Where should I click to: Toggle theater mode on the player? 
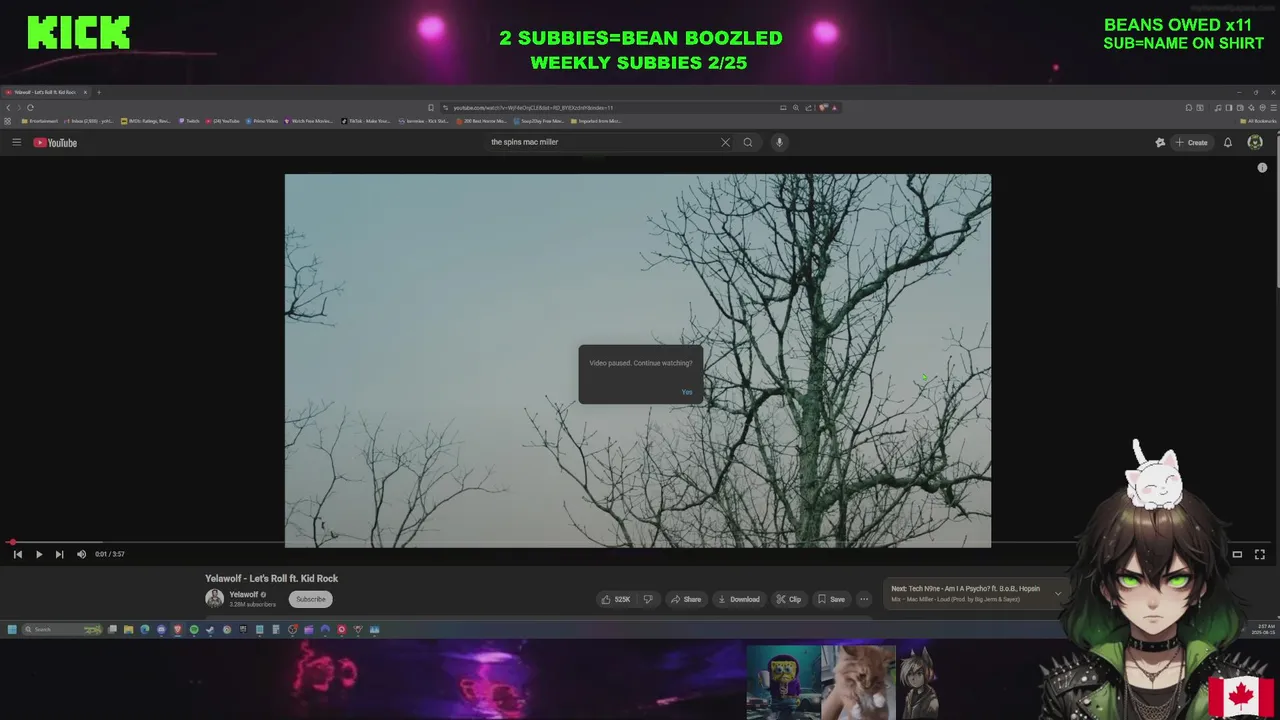click(x=1237, y=554)
